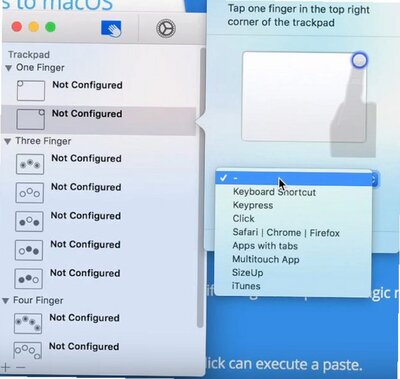Pick the three finger gesture with hollow right dot
The height and width of the screenshot is (379, 400).
28,279
